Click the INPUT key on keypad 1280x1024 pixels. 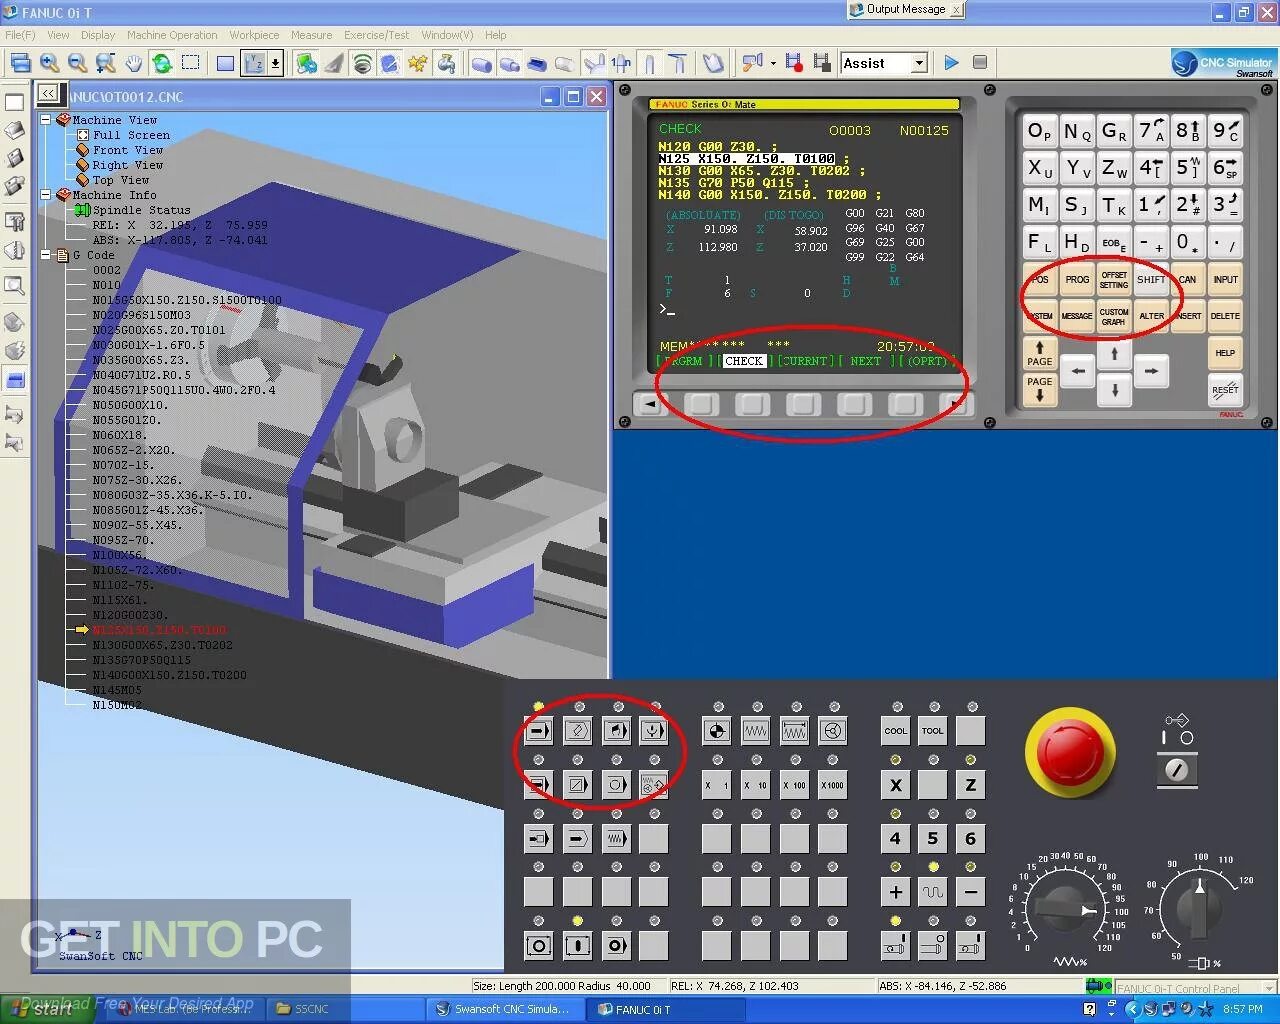[x=1225, y=280]
